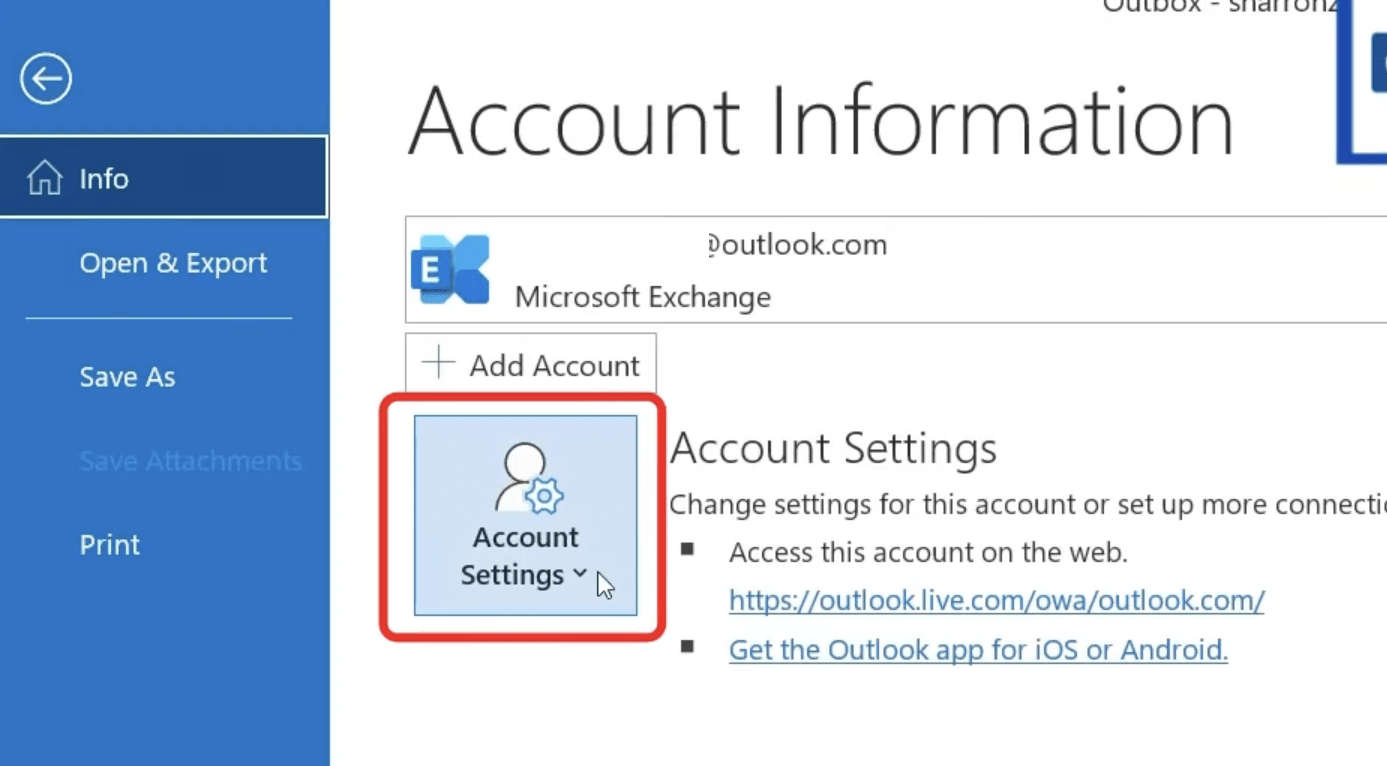1387x766 pixels.
Task: Click the Account Information heading
Action: click(x=821, y=122)
